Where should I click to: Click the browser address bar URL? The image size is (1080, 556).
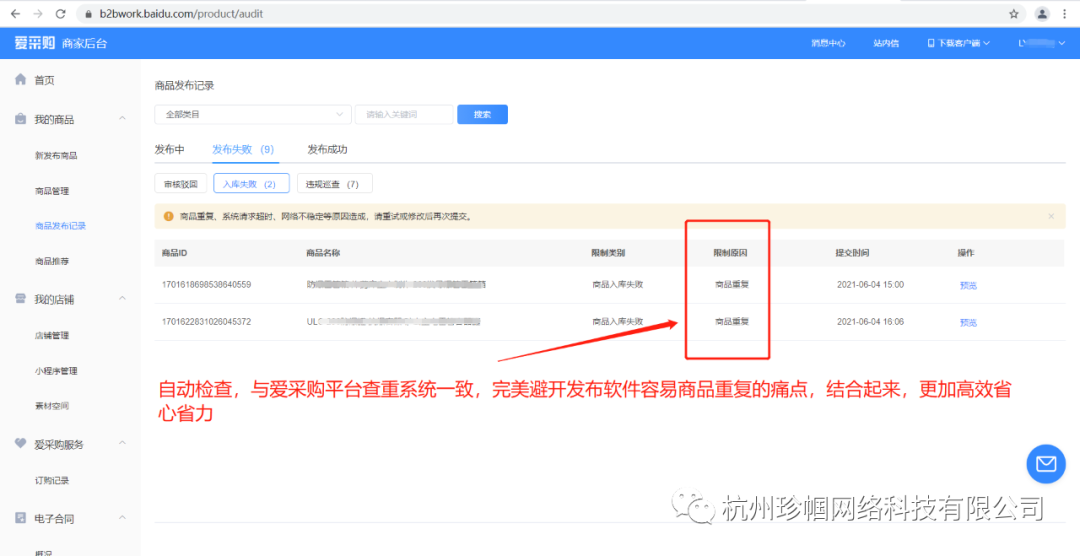click(183, 14)
